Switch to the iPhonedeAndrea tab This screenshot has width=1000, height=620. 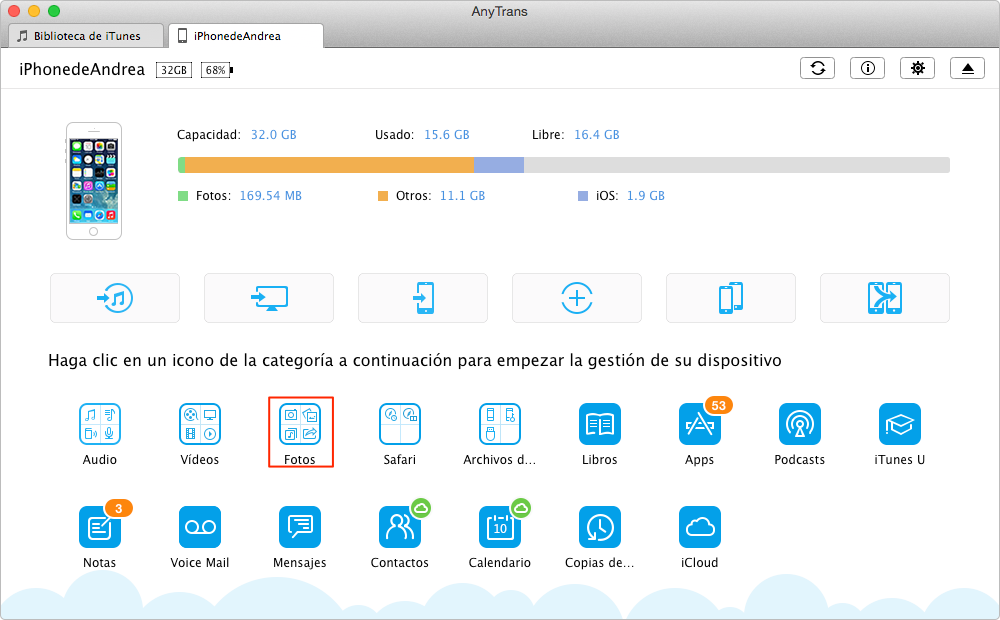246,36
